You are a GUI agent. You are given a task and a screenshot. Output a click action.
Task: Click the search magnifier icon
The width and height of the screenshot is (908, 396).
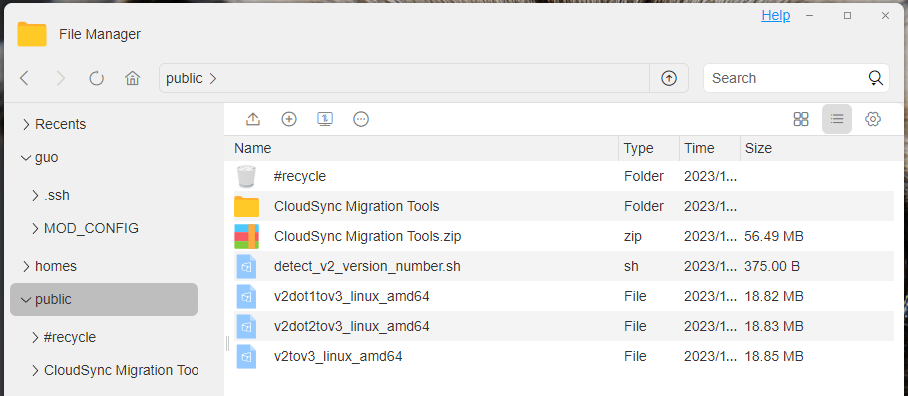[876, 78]
